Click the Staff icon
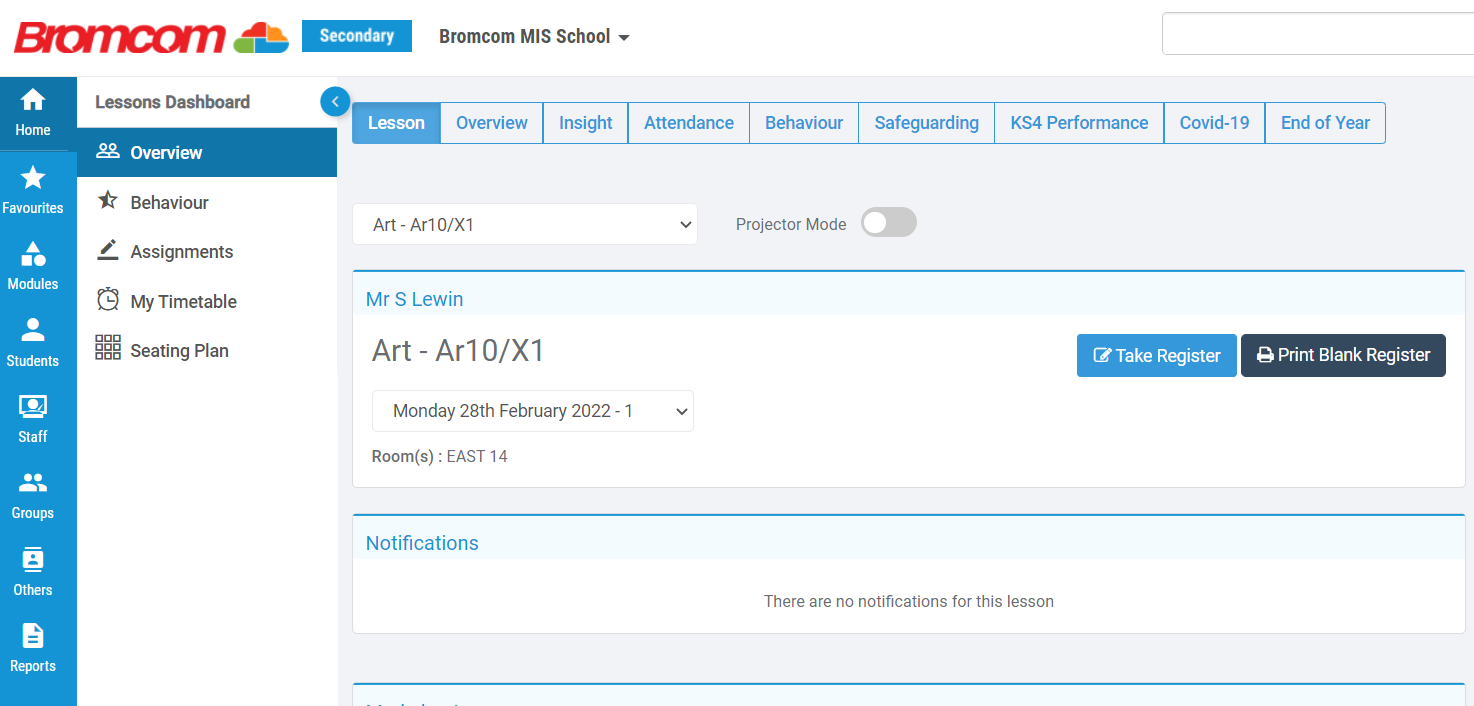The height and width of the screenshot is (706, 1474). 32,414
